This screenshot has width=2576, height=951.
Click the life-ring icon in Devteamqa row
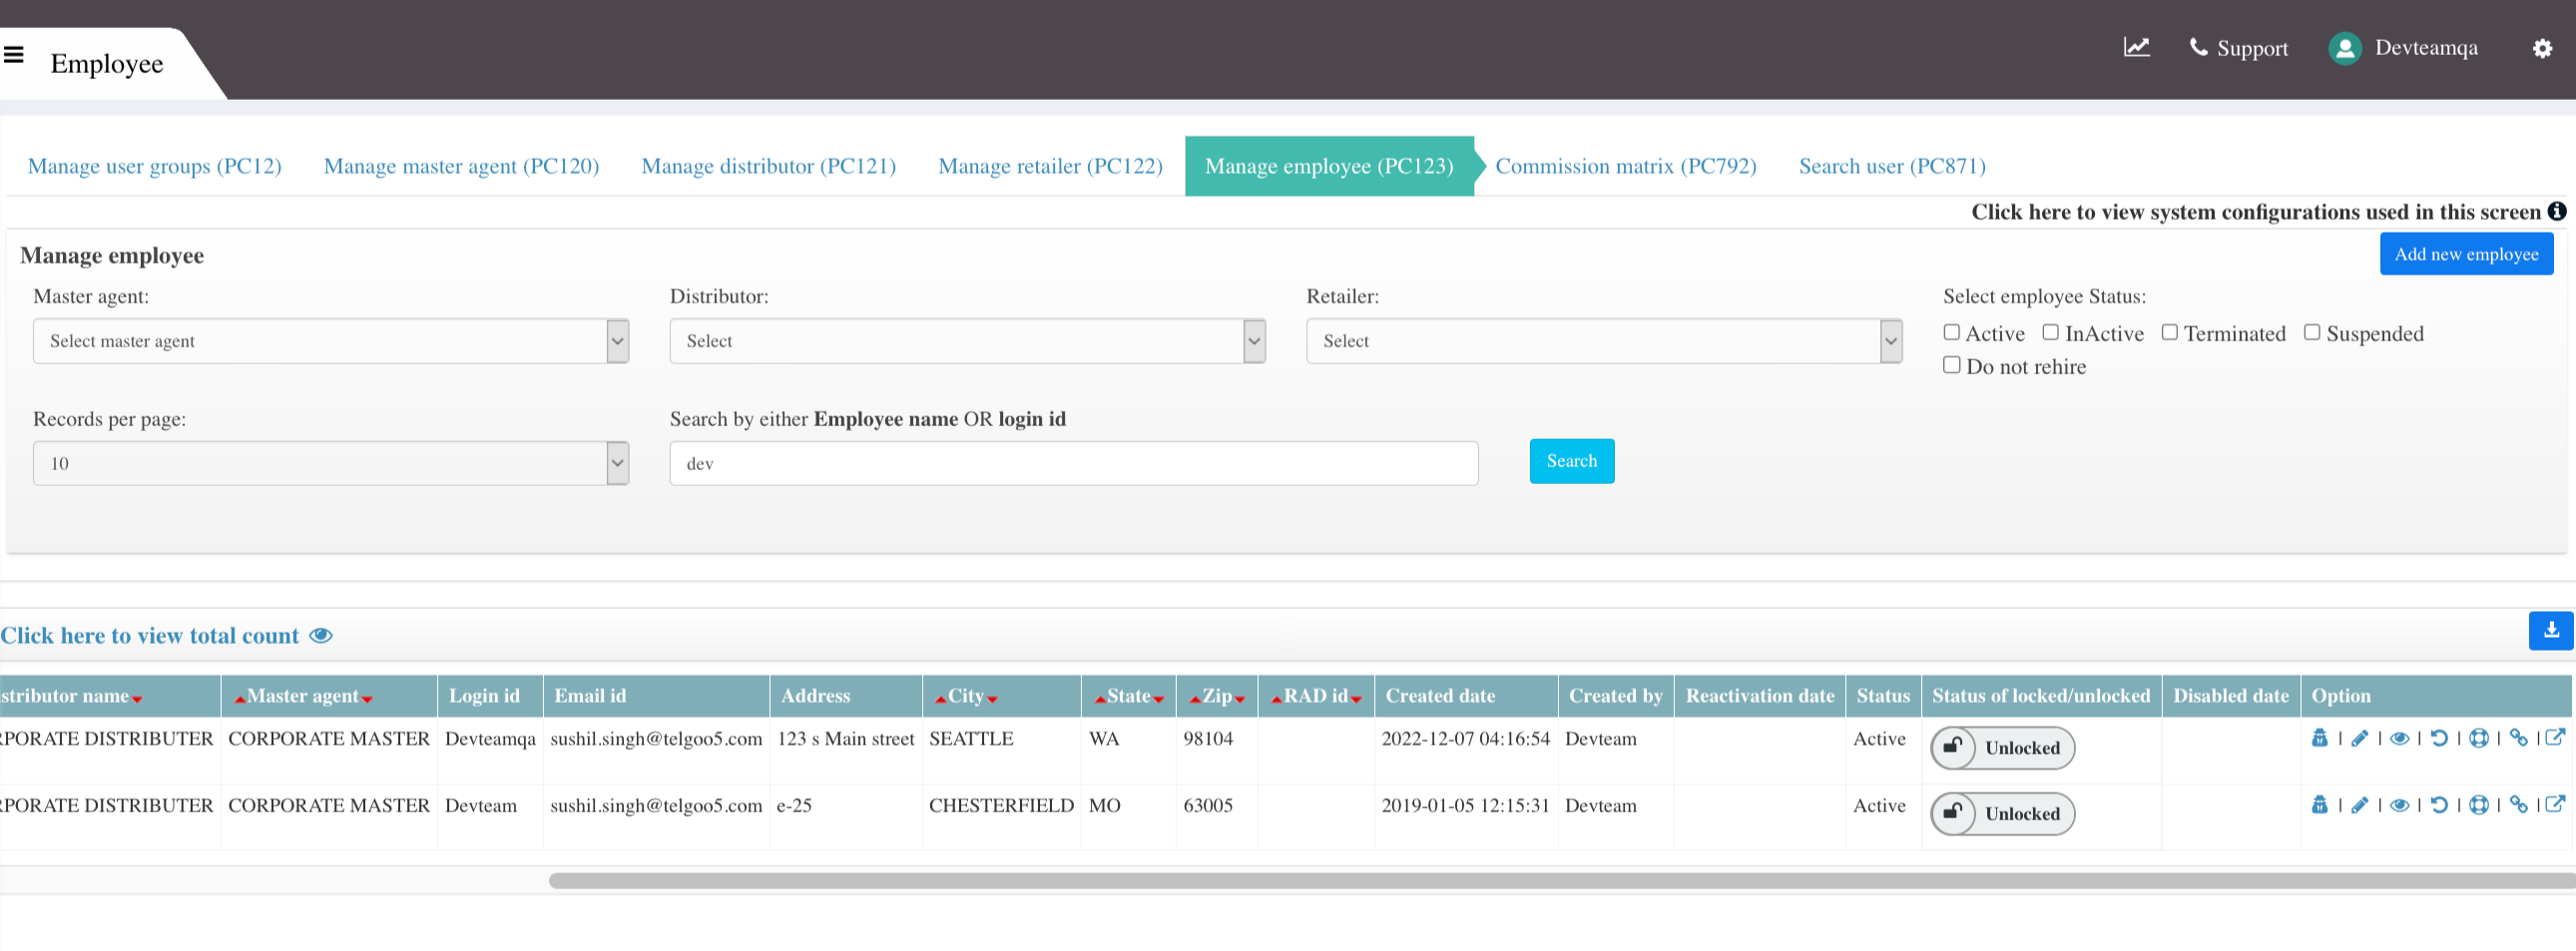[x=2479, y=738]
